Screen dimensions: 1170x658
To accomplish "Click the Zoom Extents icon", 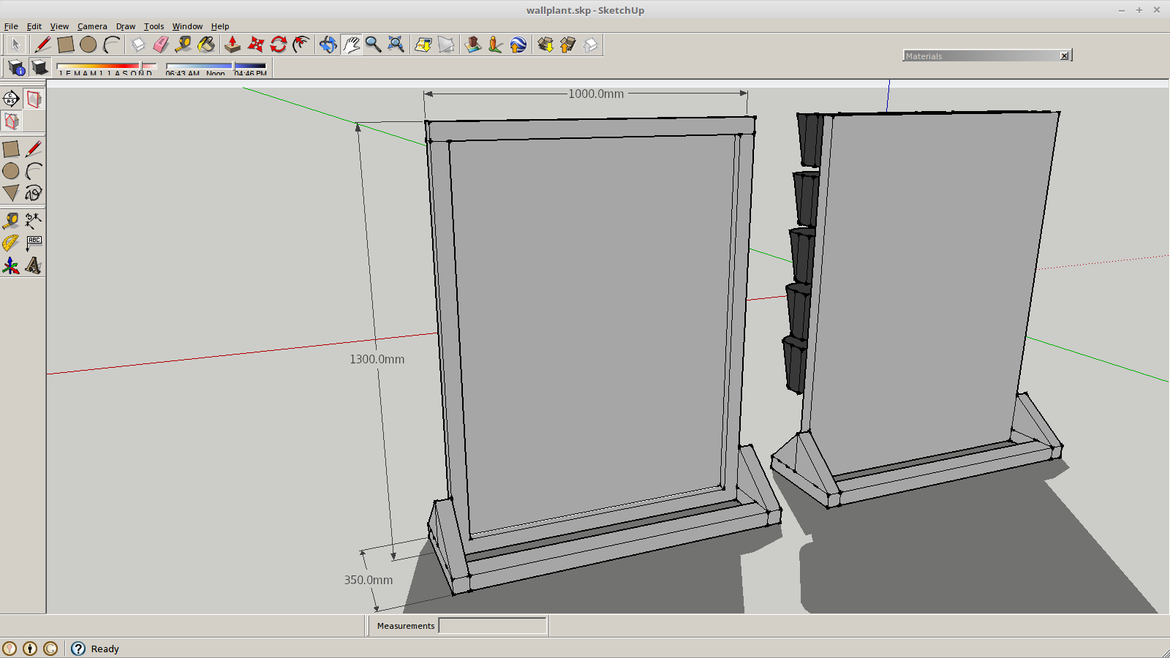I will pos(396,44).
